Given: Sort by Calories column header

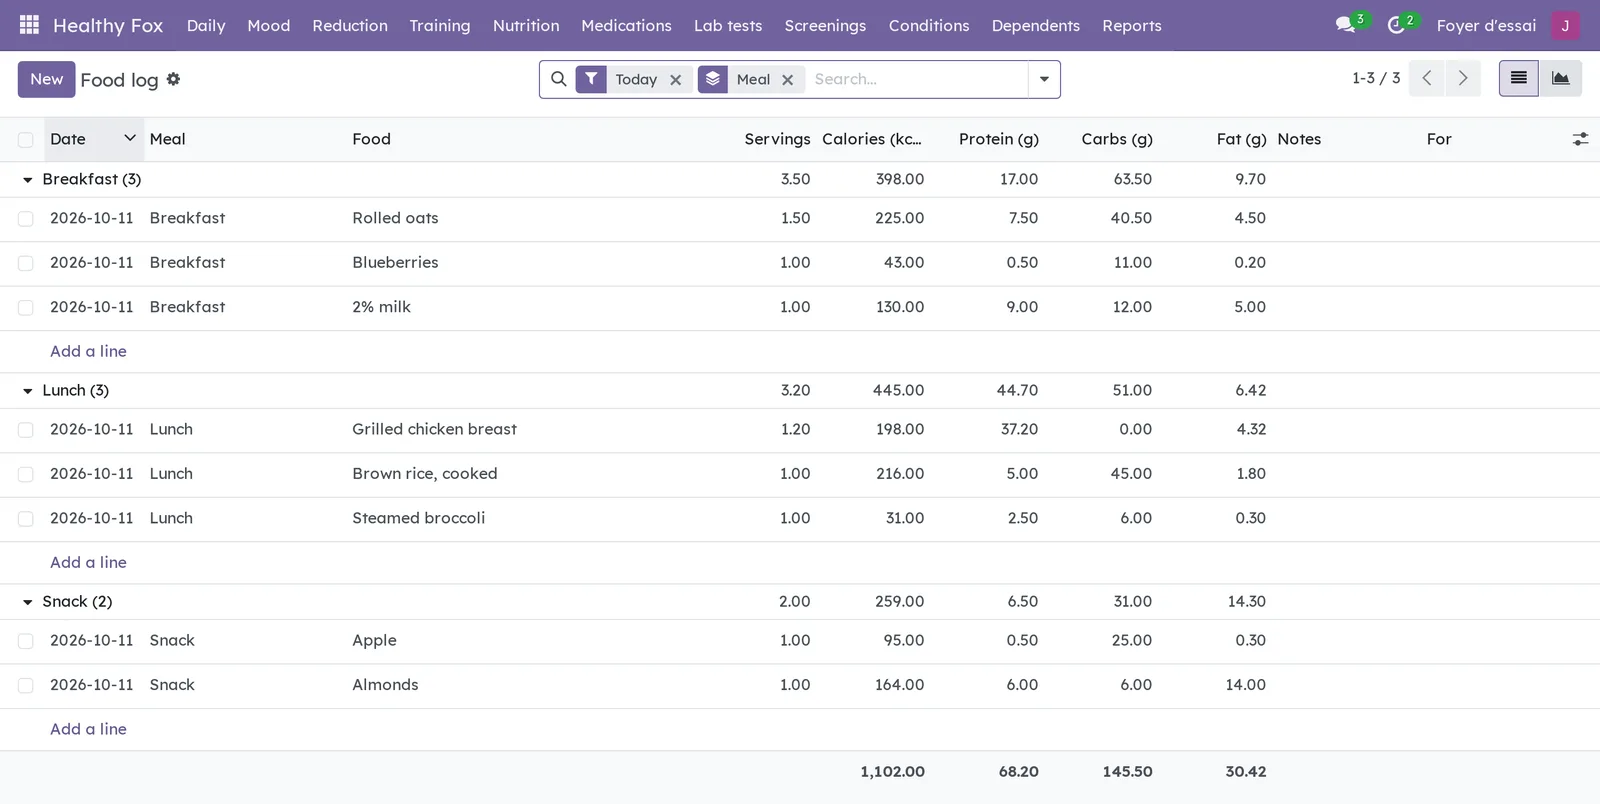Looking at the screenshot, I should point(872,139).
